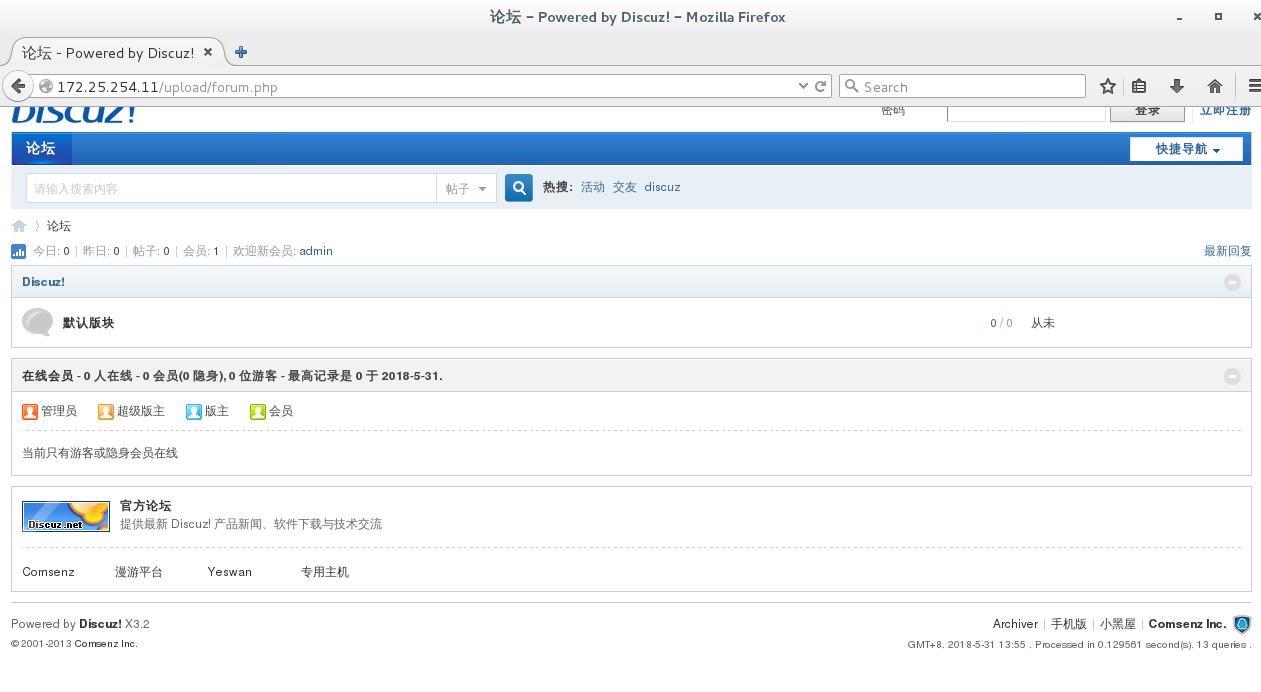Open the Downloads arrow icon
The height and width of the screenshot is (692, 1261).
[x=1177, y=86]
